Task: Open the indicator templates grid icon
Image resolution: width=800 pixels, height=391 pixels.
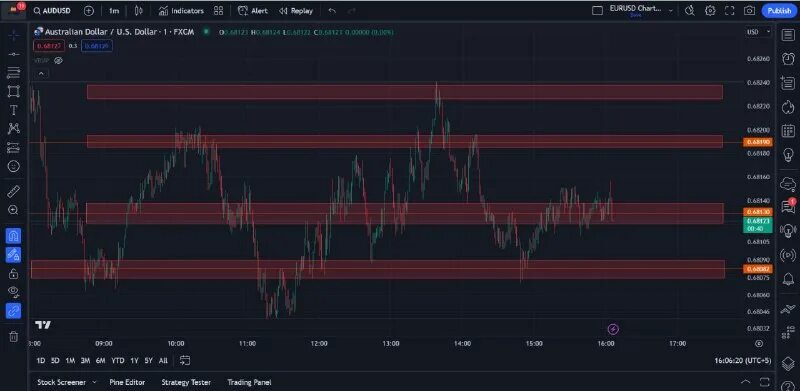Action: click(218, 11)
